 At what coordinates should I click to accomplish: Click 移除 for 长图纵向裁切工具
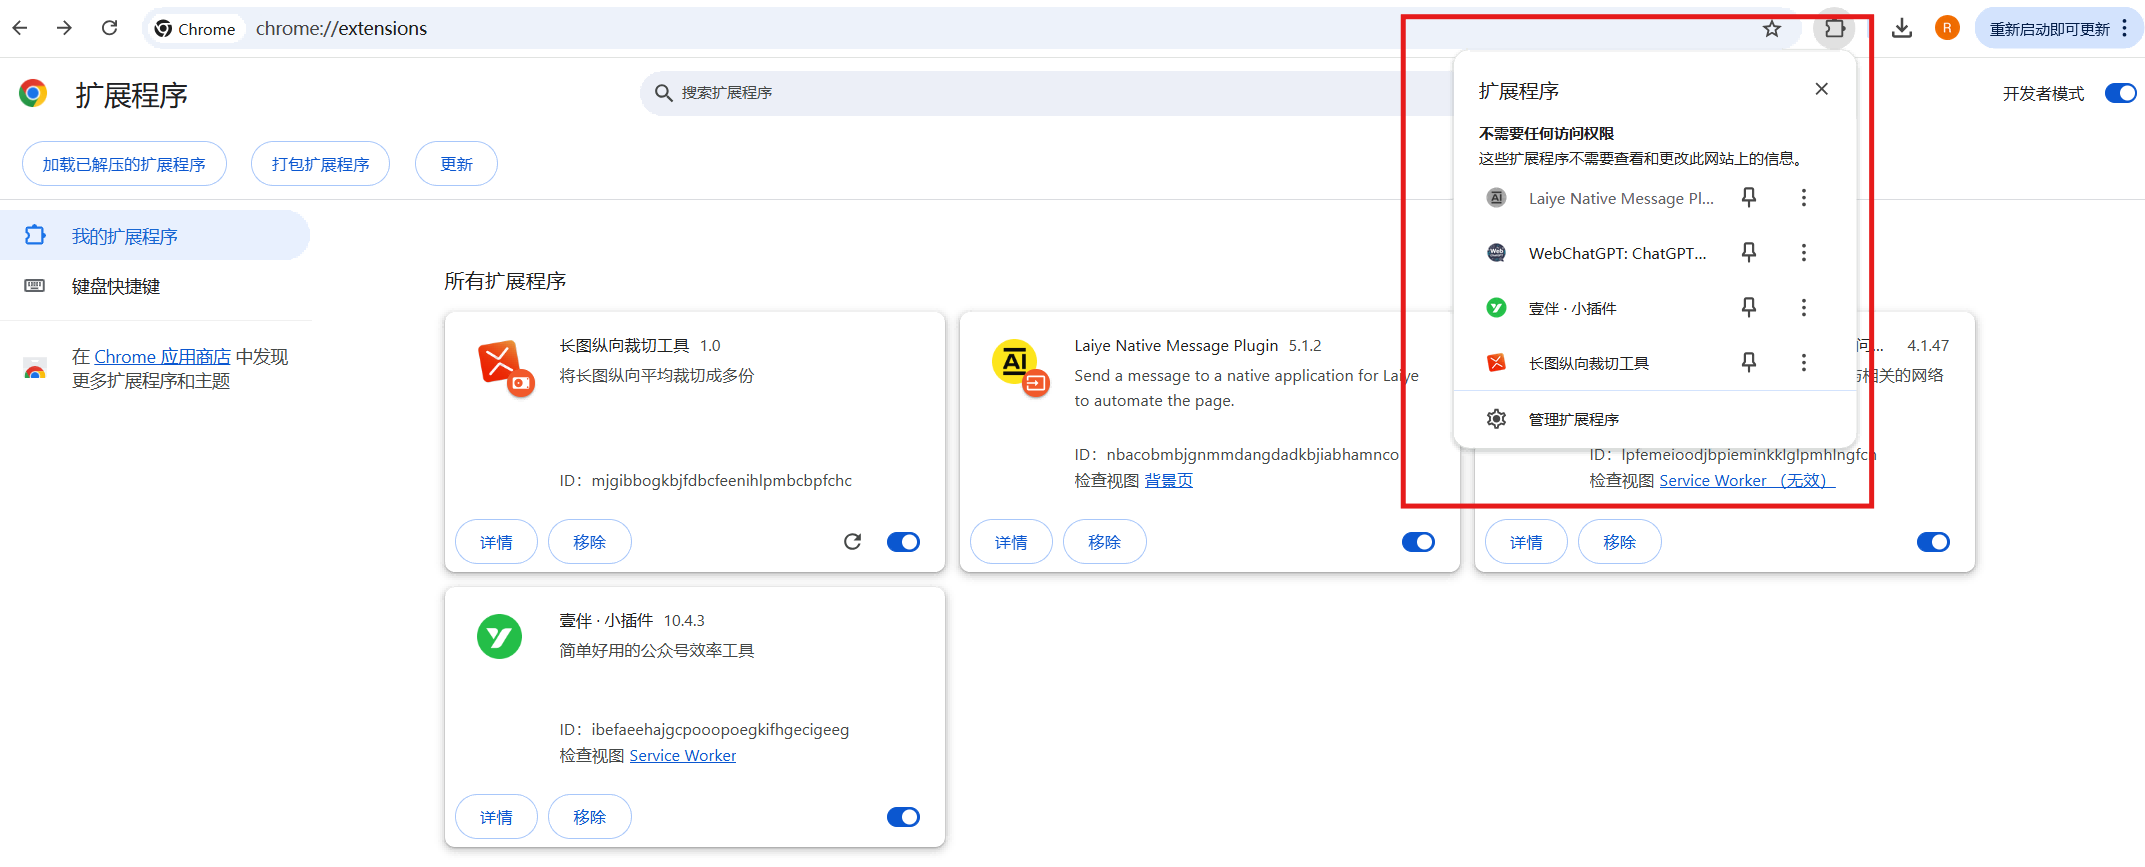point(590,542)
